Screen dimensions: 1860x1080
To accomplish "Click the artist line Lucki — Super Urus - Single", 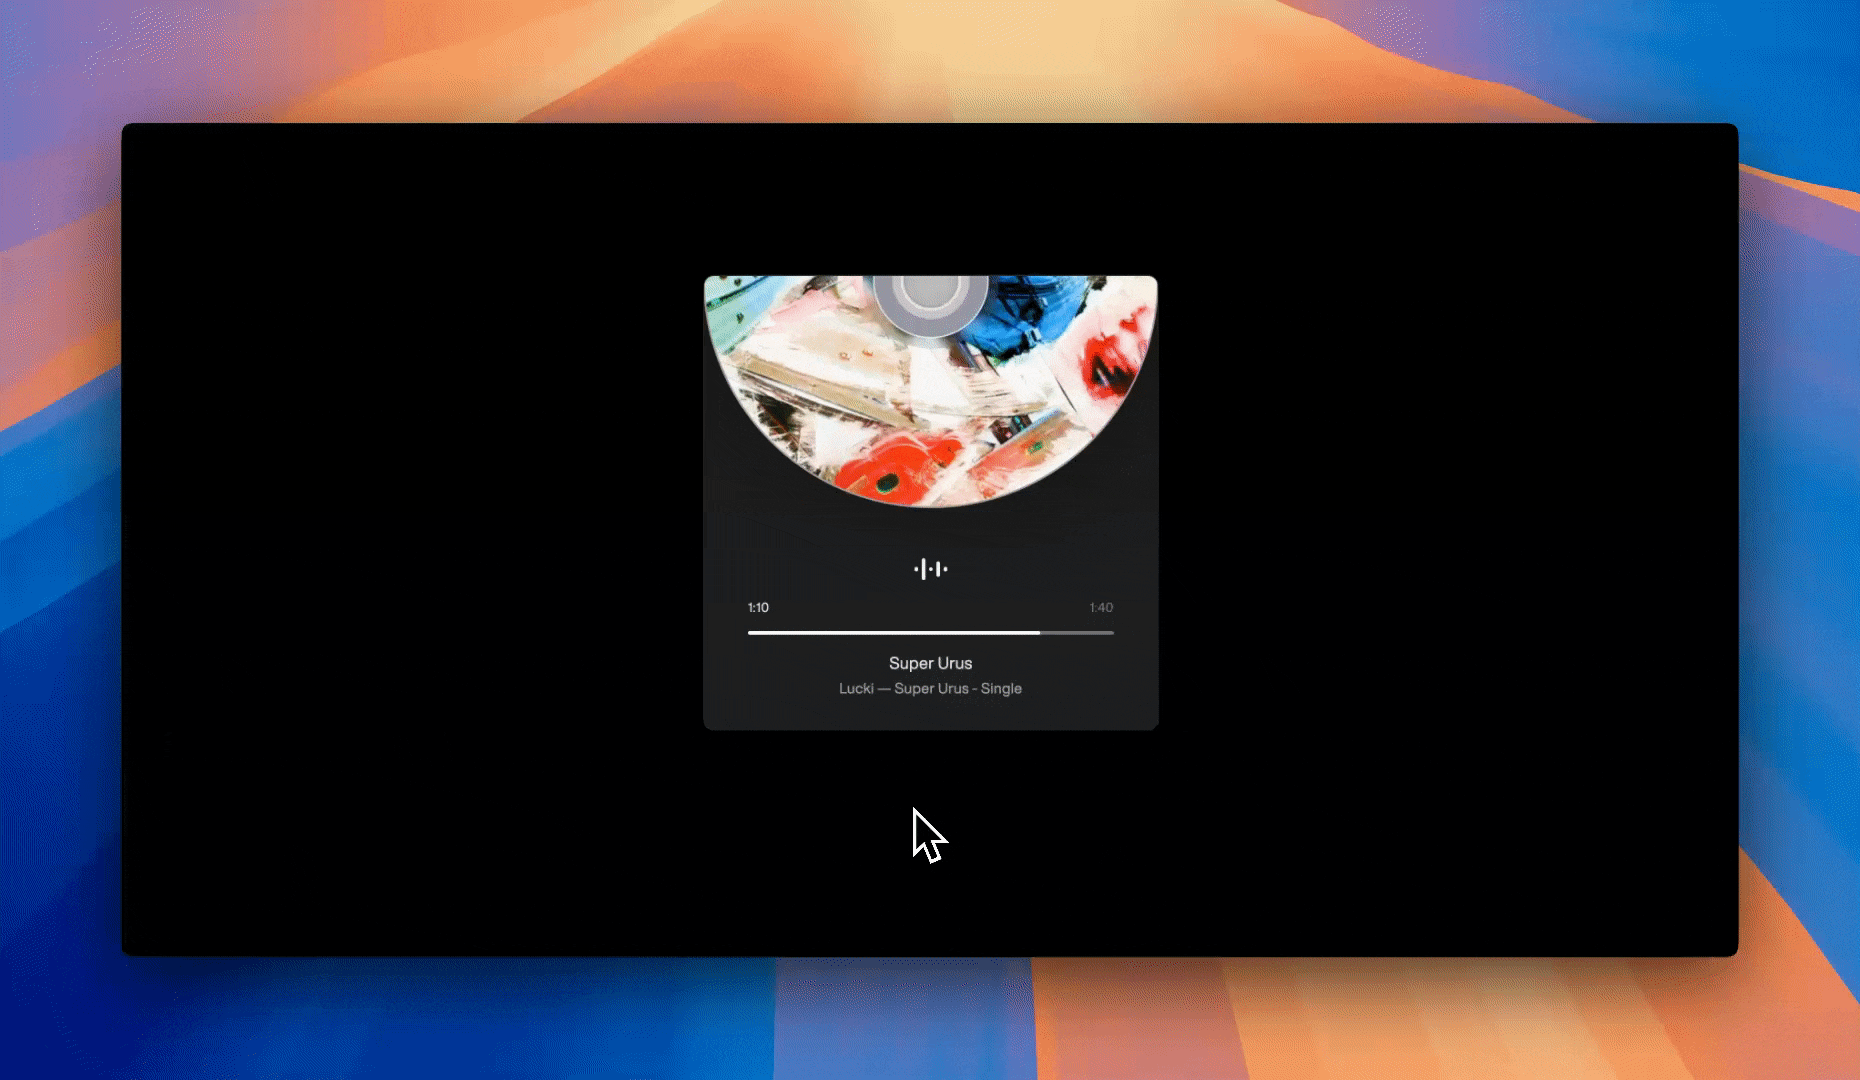I will (930, 688).
